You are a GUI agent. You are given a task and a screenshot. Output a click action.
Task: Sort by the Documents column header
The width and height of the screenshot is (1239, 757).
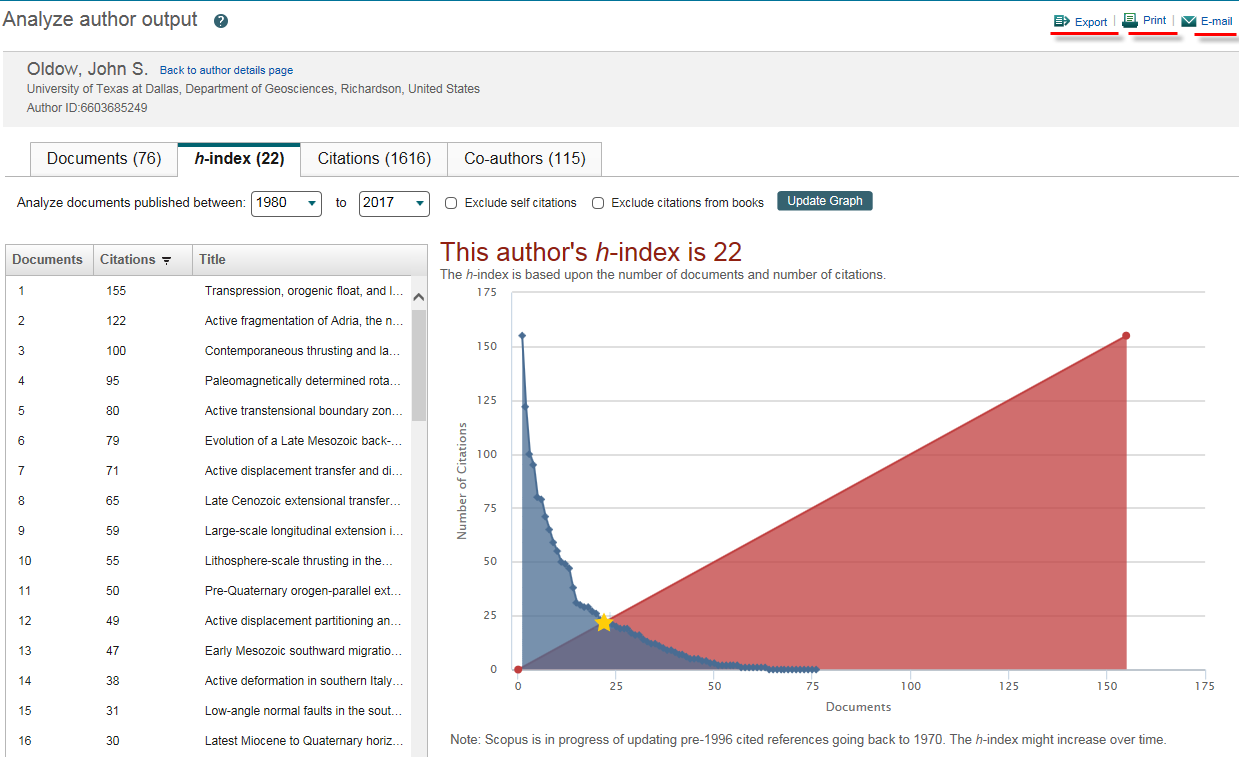48,260
